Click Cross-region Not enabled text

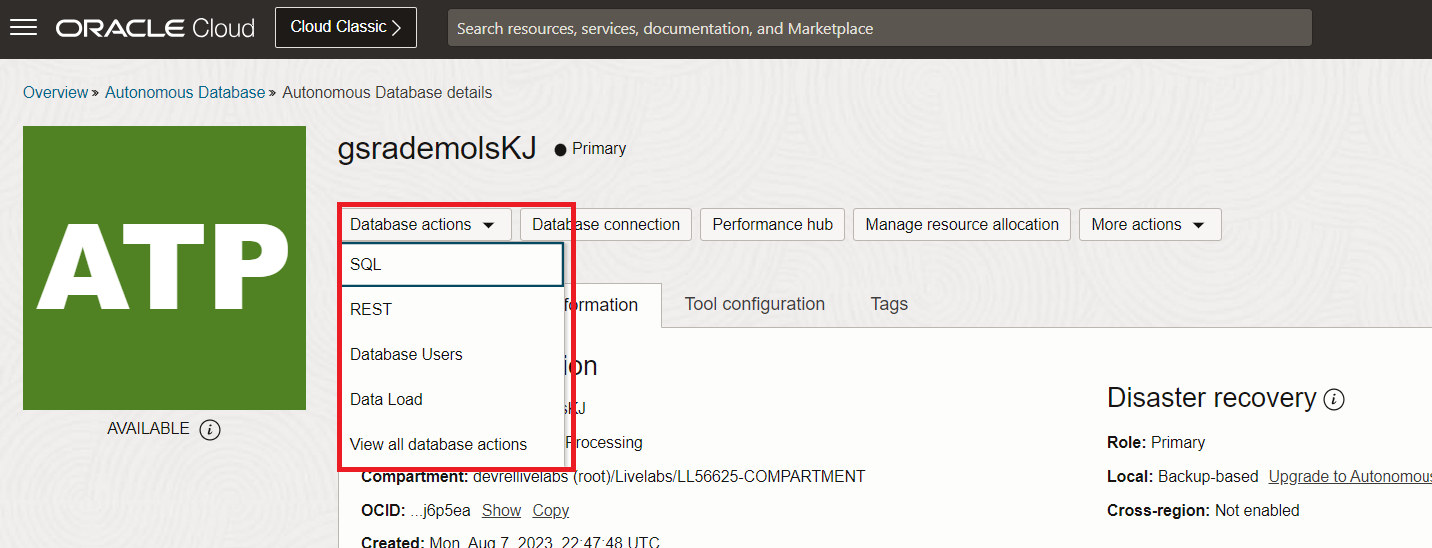(1203, 510)
